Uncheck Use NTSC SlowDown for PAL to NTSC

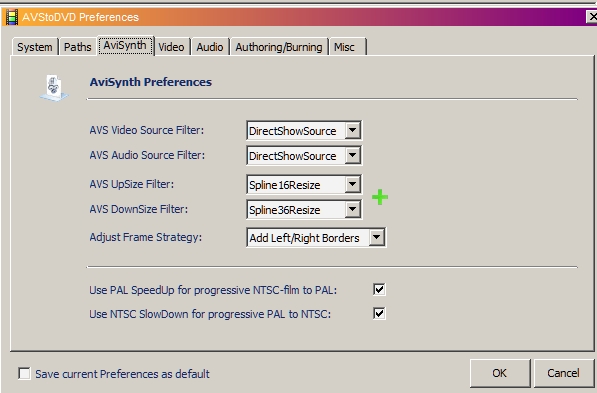[379, 313]
